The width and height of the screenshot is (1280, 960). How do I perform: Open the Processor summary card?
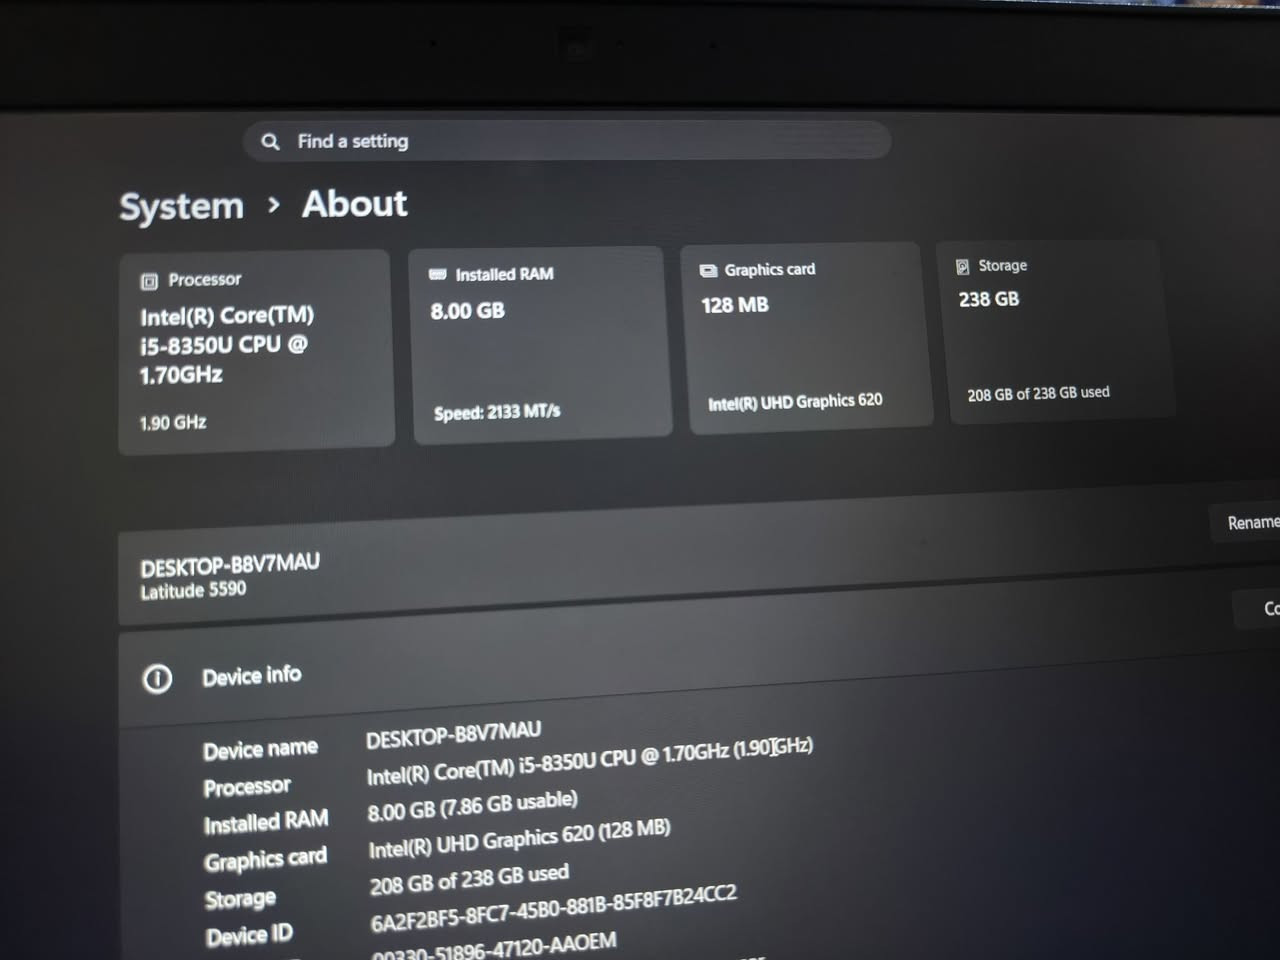point(256,352)
